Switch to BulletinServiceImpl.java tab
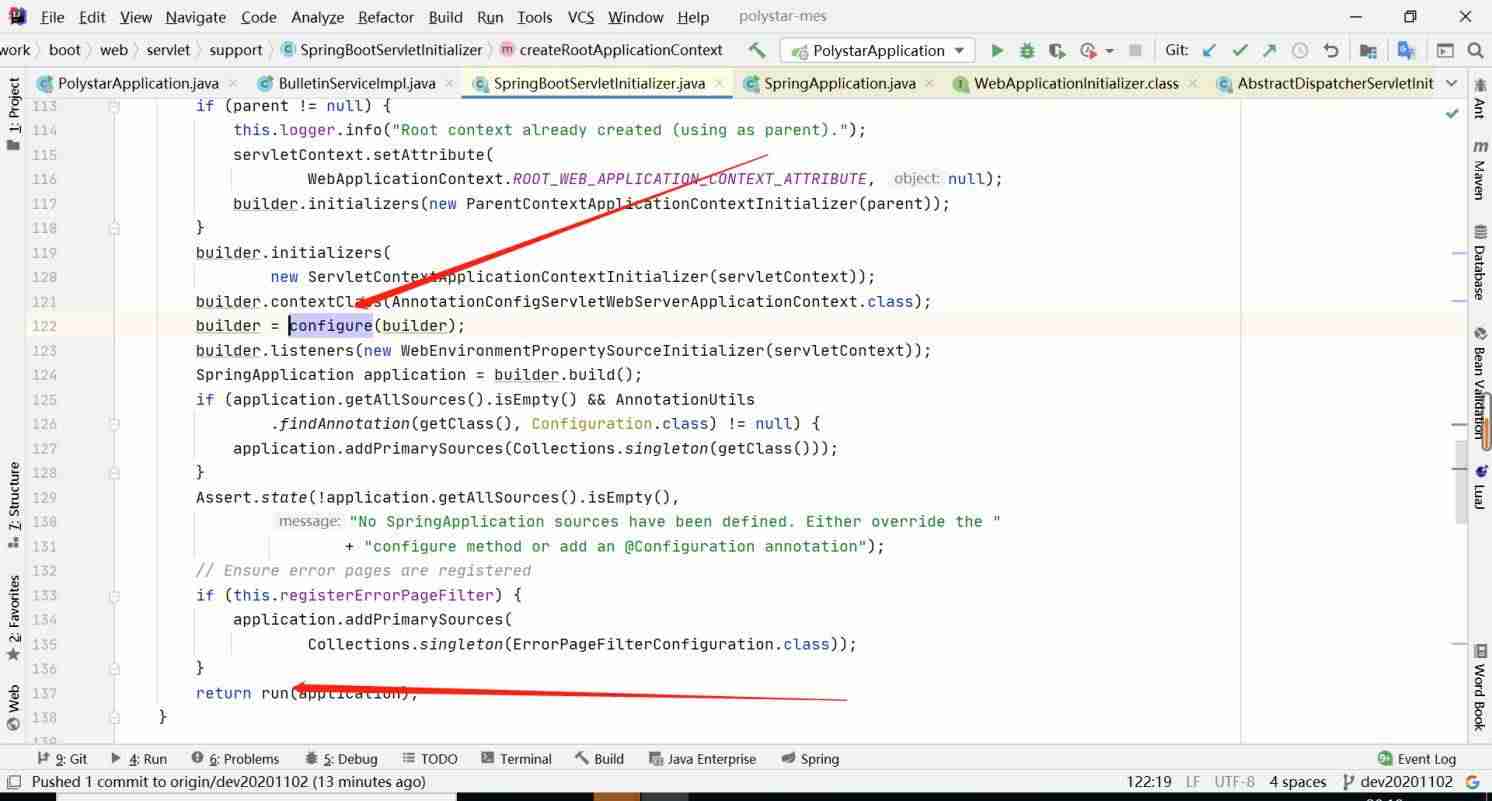Screen dimensions: 1492x801 point(357,83)
